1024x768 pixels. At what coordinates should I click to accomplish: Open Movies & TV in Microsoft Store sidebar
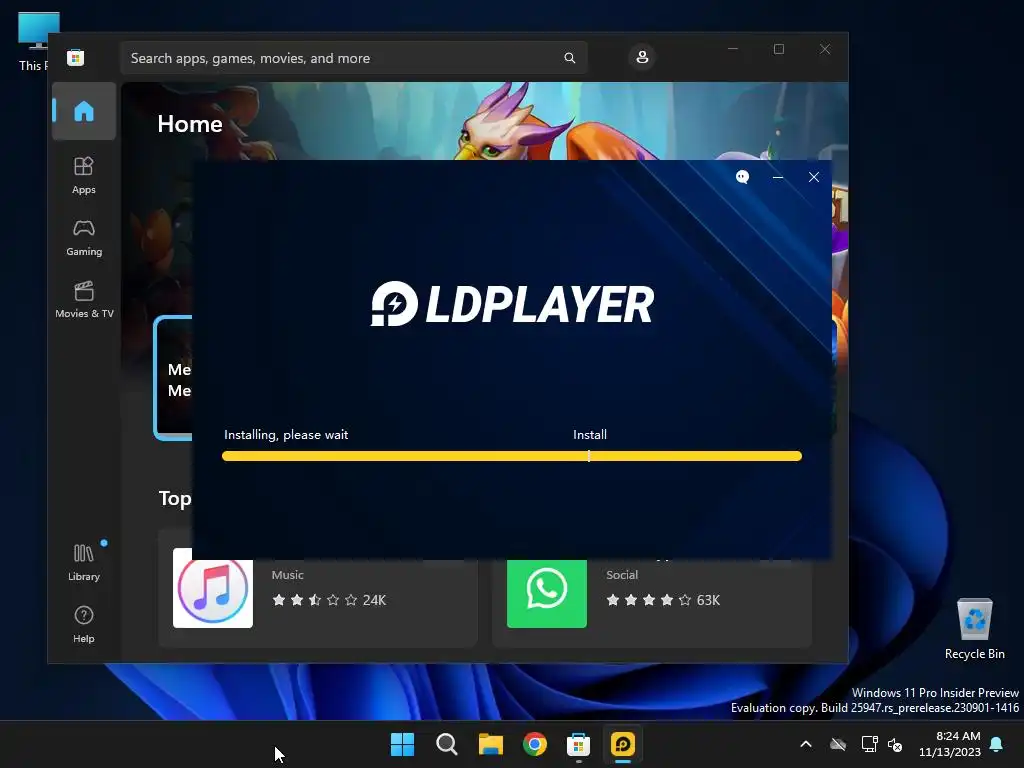(84, 299)
